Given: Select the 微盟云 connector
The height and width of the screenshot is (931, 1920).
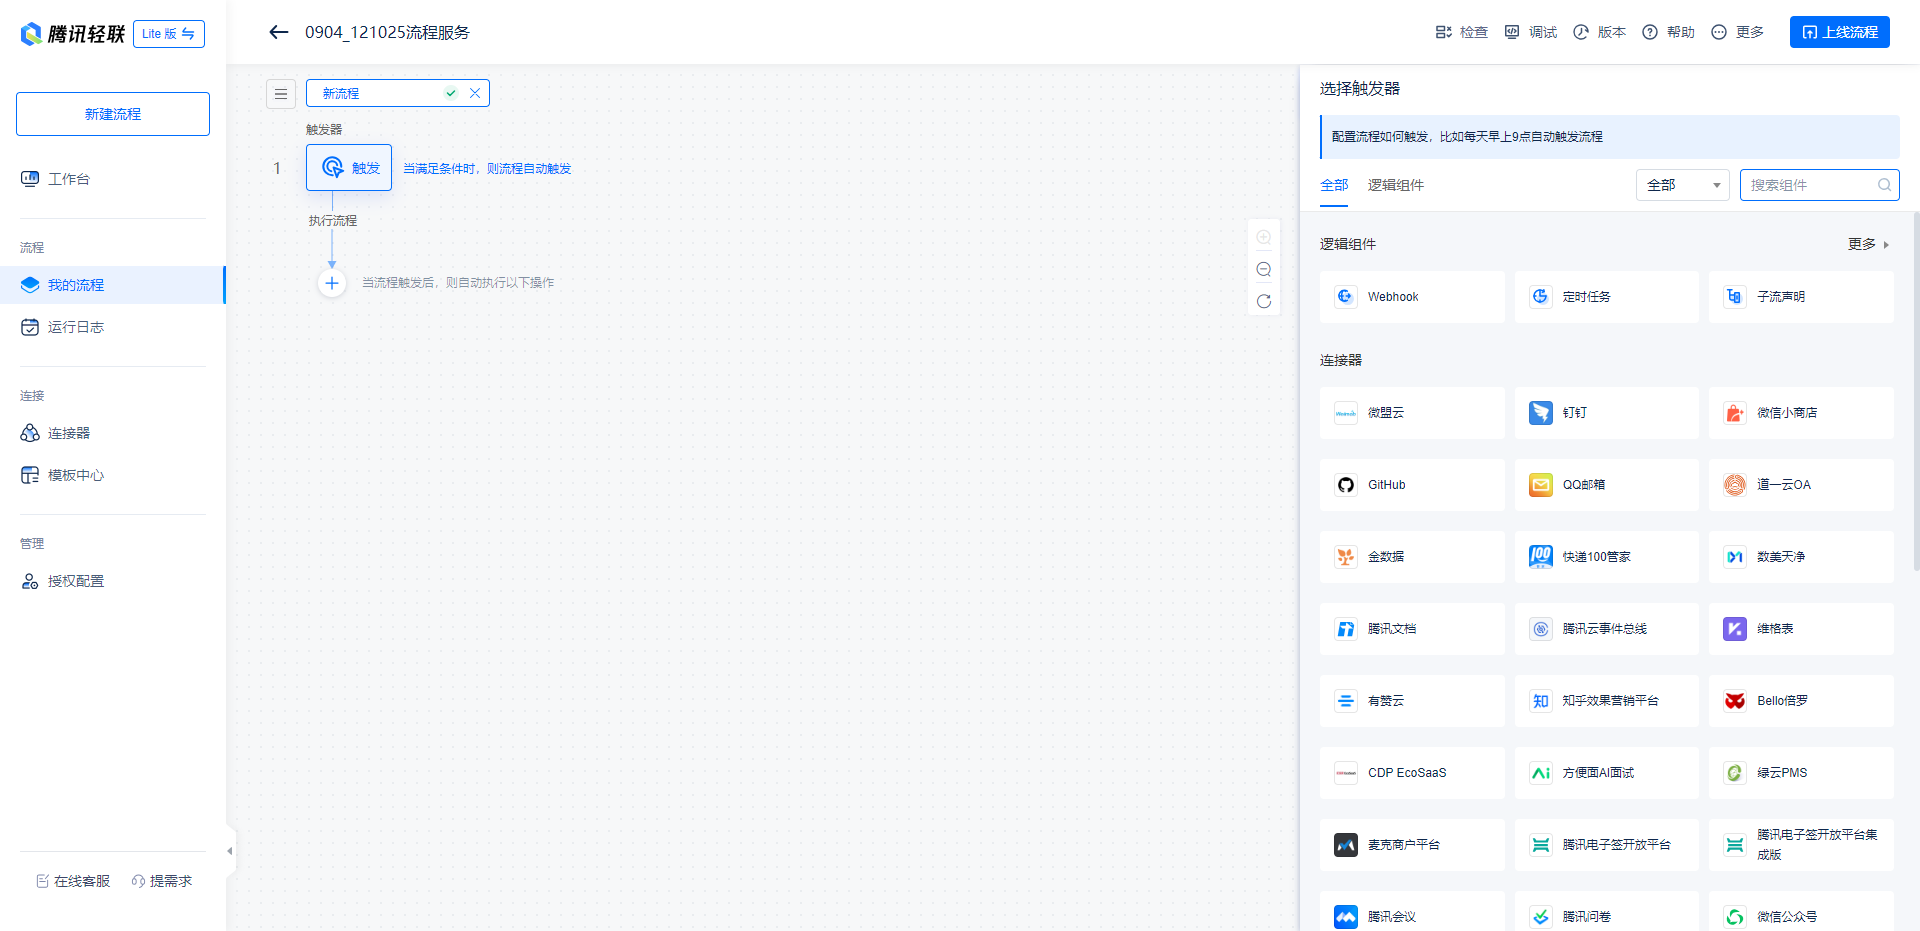Looking at the screenshot, I should [x=1412, y=413].
